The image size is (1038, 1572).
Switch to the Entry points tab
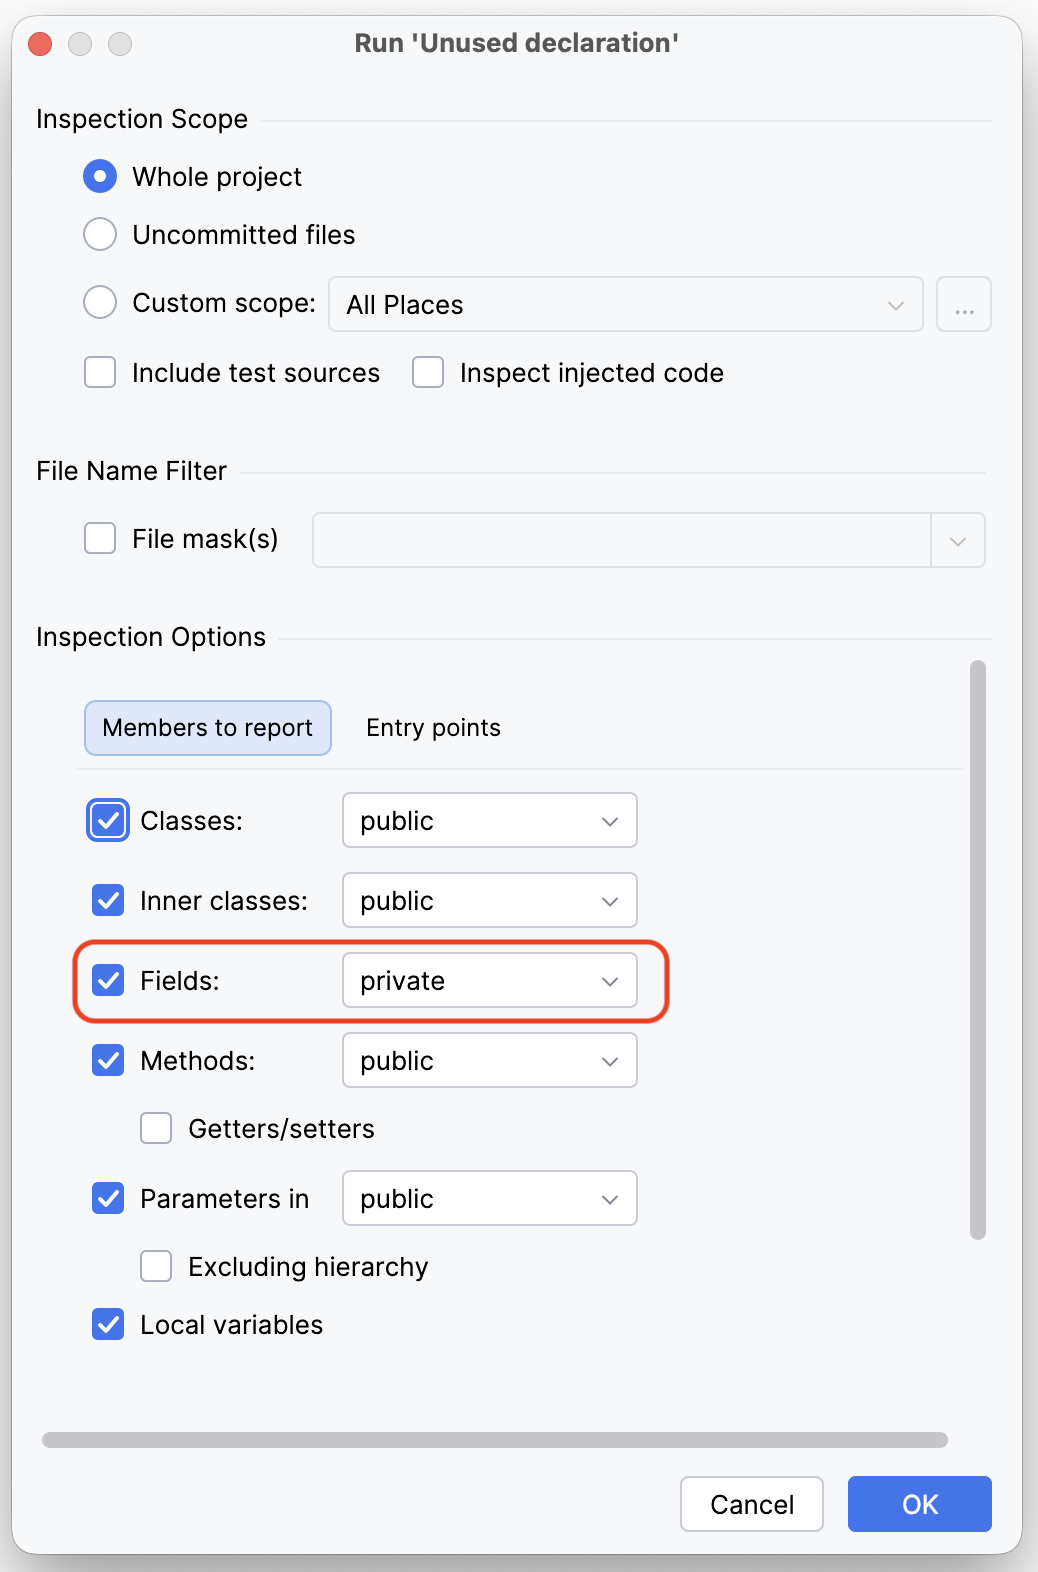point(433,728)
